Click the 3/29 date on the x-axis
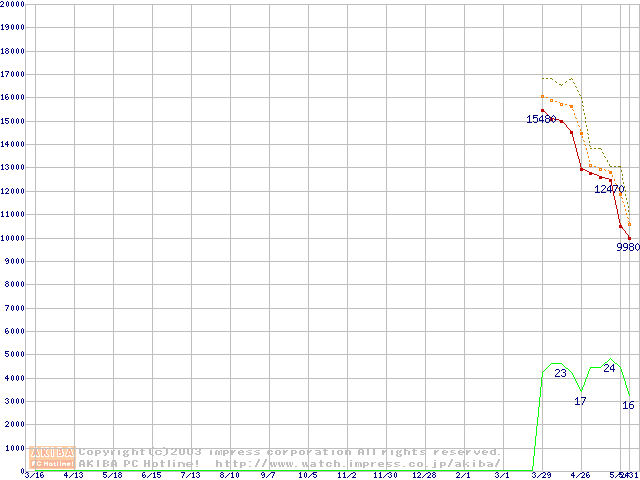The height and width of the screenshot is (480, 640). tap(542, 476)
